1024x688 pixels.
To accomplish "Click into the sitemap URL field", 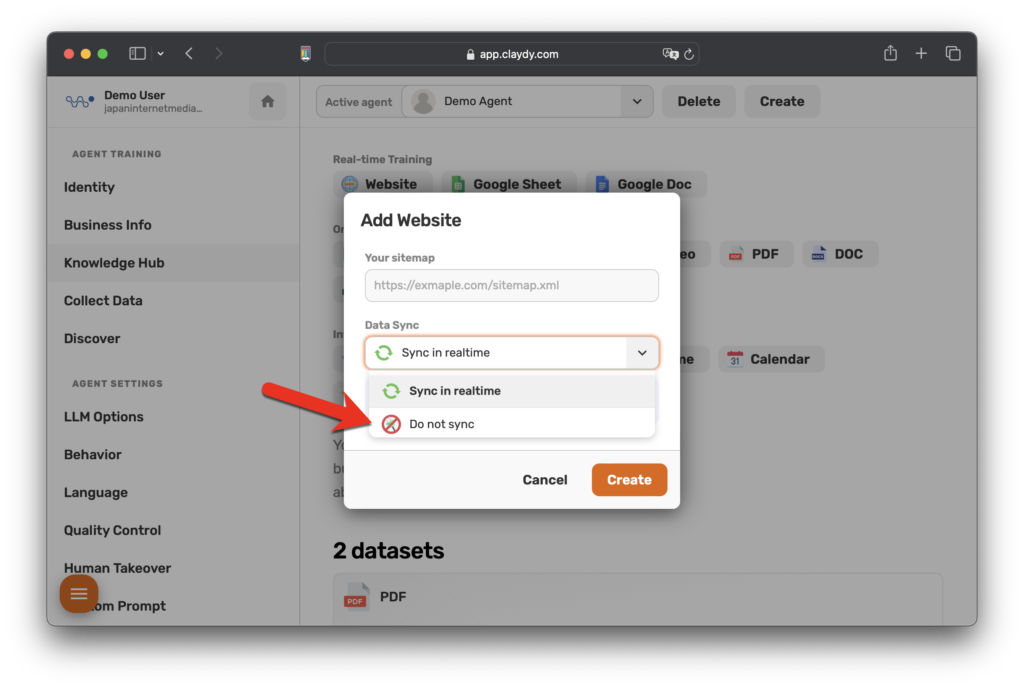I will pos(511,285).
